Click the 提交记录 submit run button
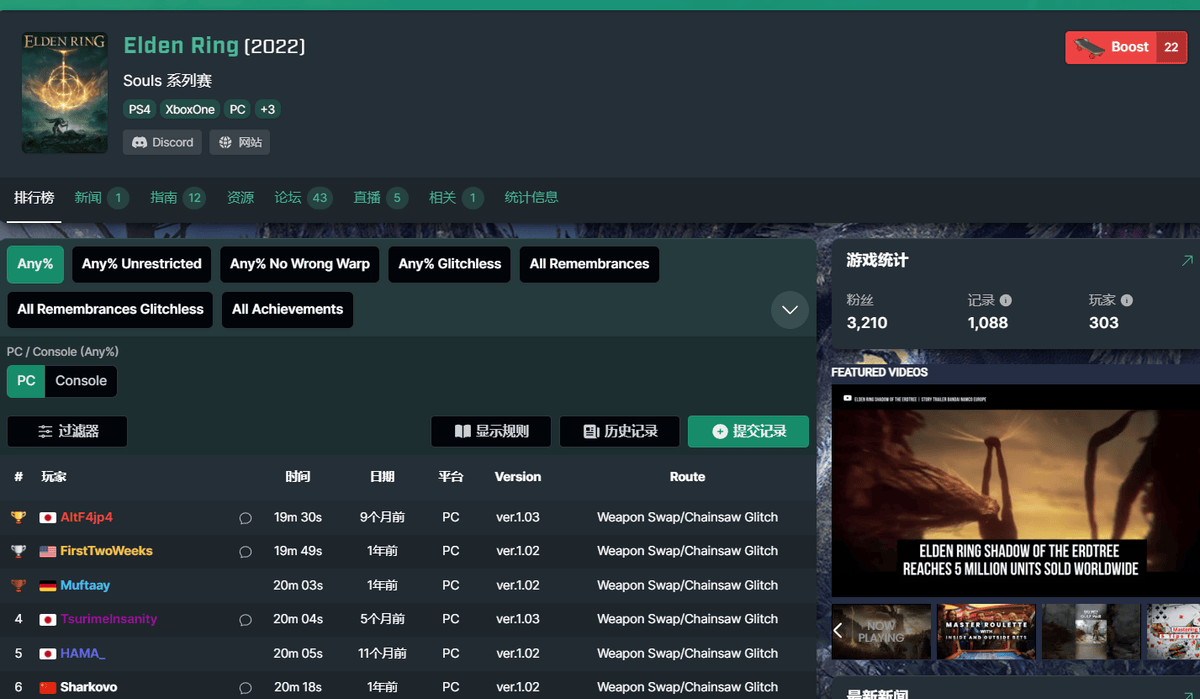The image size is (1200, 699). [x=748, y=431]
